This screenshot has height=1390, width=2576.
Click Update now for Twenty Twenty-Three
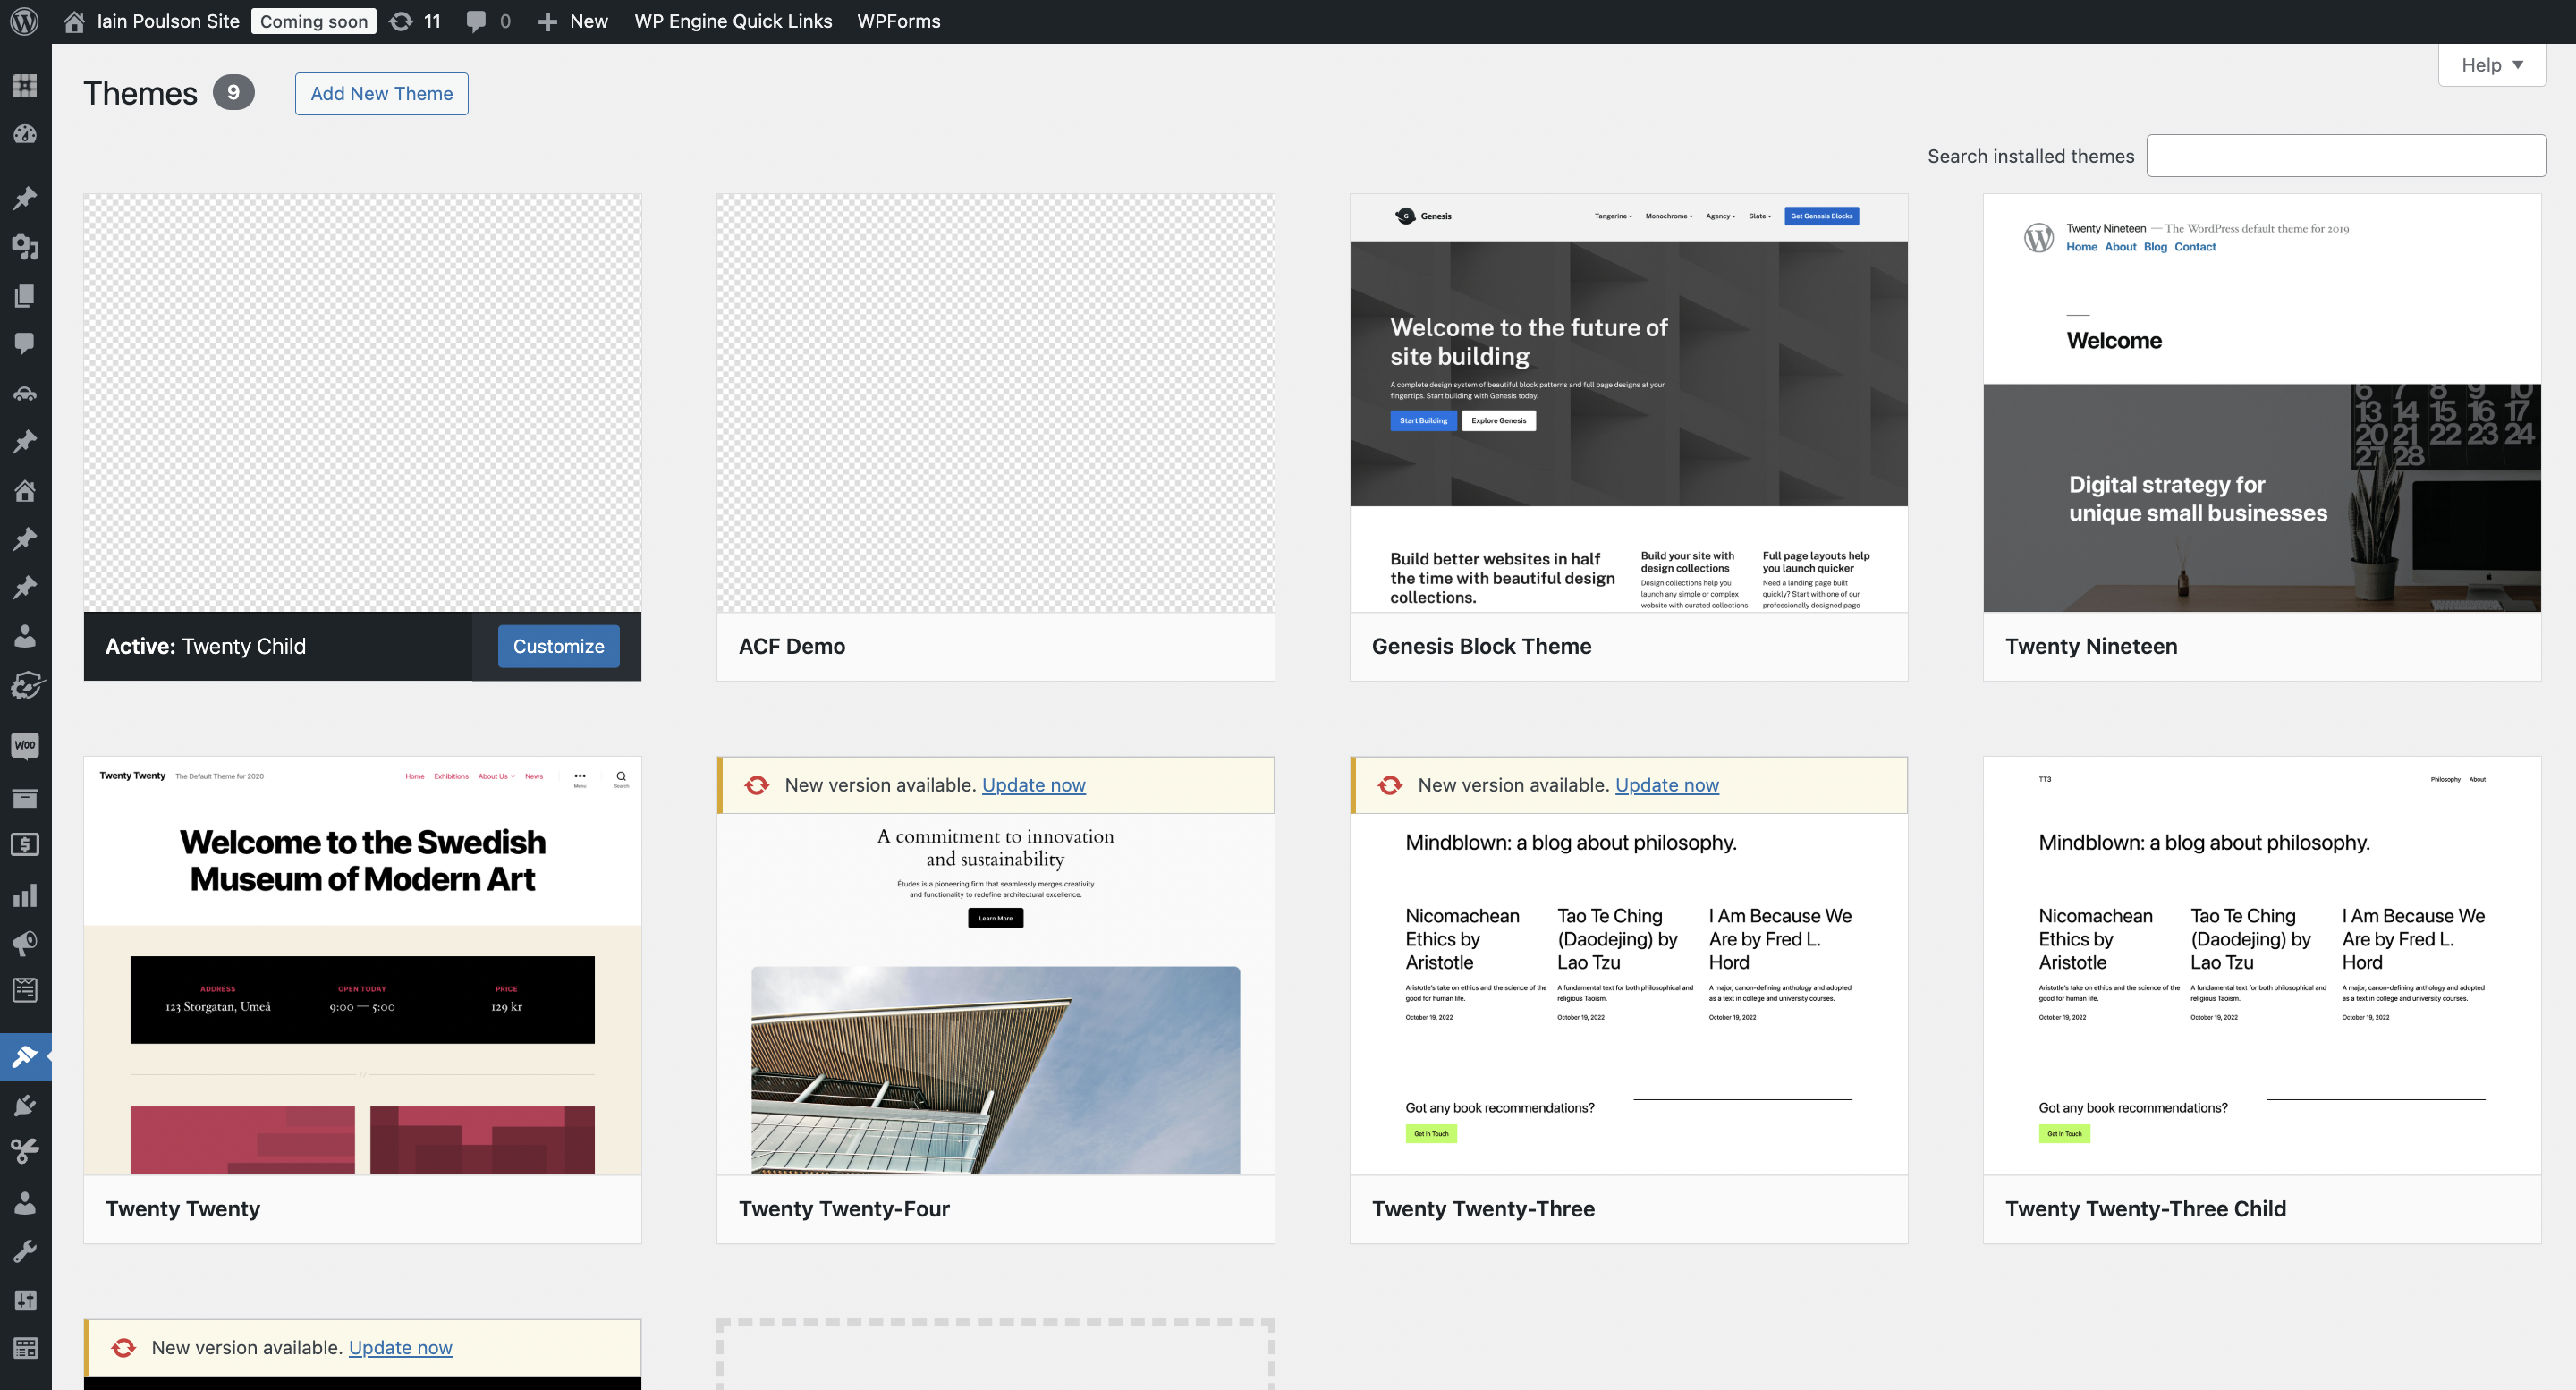point(1666,785)
